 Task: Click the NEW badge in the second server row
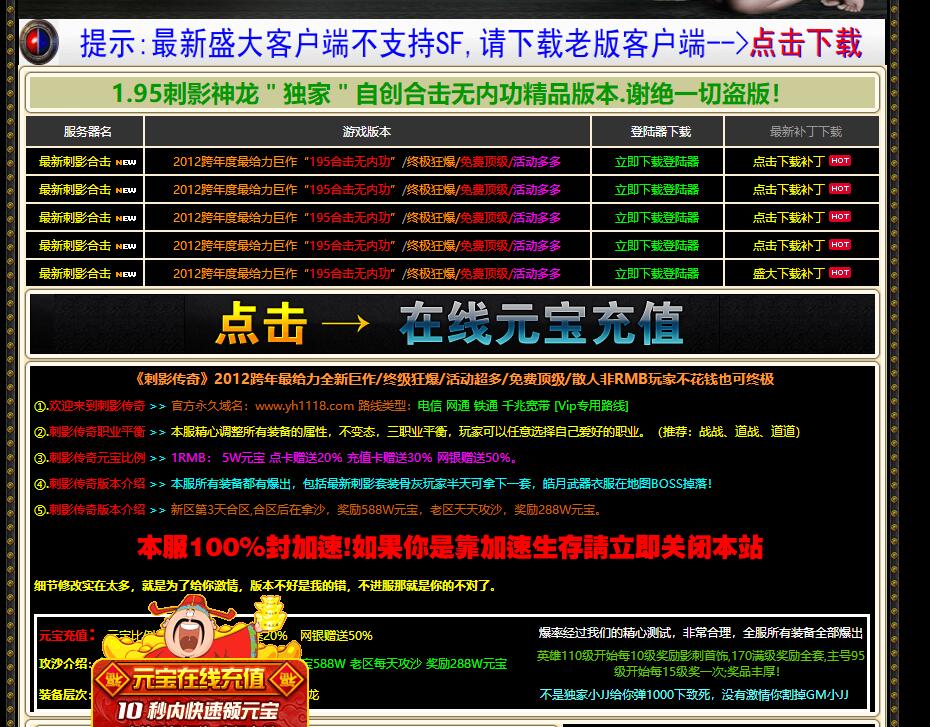point(126,190)
